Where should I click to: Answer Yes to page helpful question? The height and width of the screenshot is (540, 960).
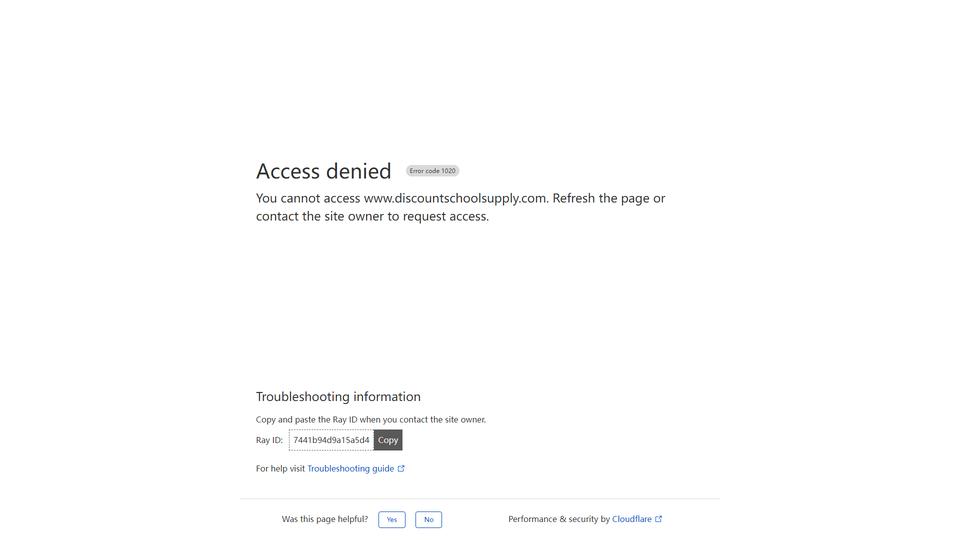pos(392,520)
